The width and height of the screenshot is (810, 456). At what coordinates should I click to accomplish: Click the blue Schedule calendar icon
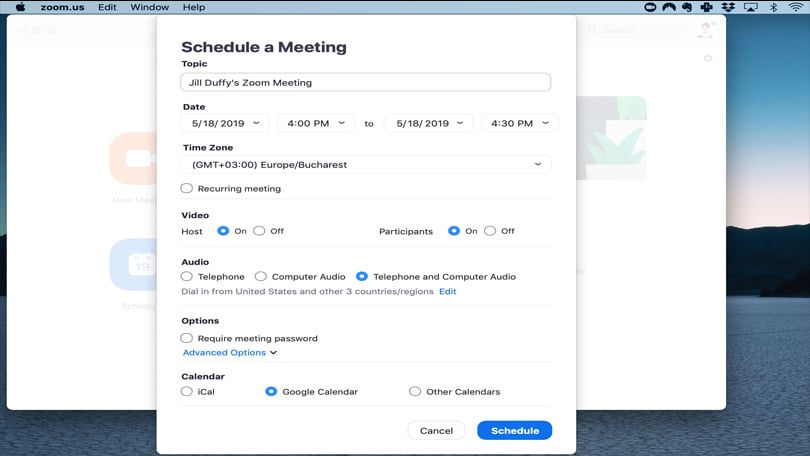tap(134, 265)
